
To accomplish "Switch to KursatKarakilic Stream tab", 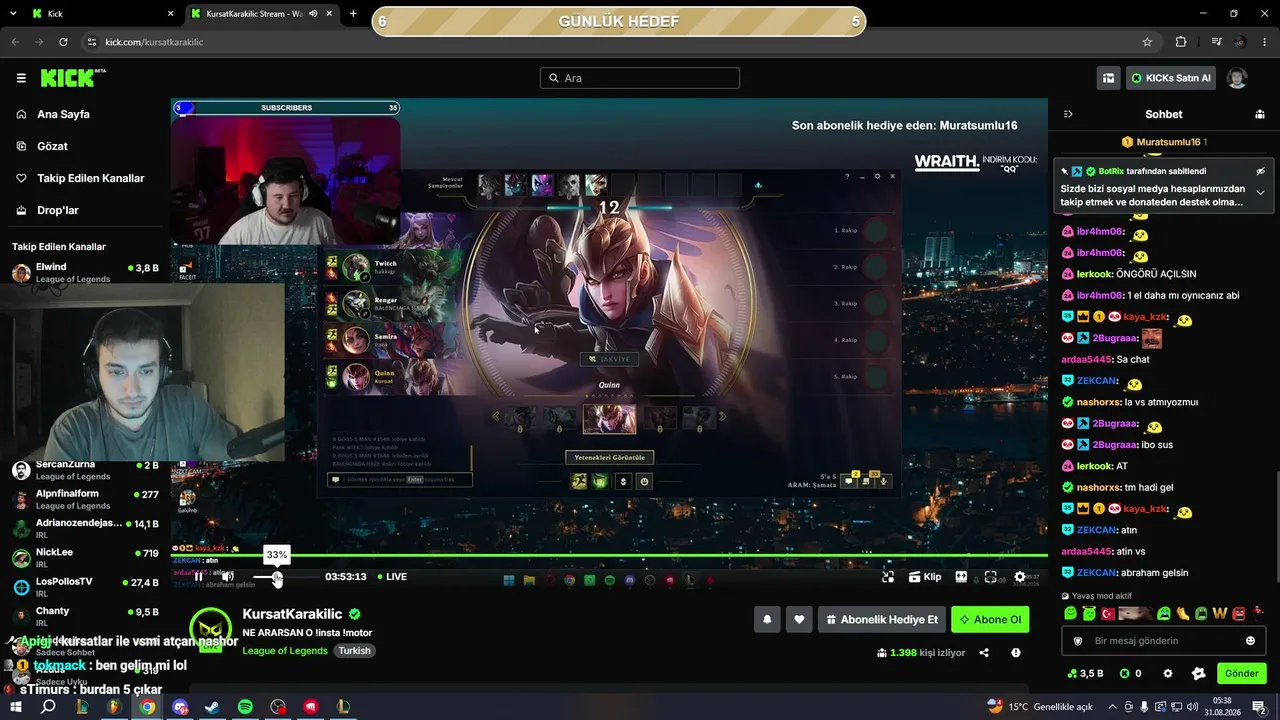I will pyautogui.click(x=260, y=14).
